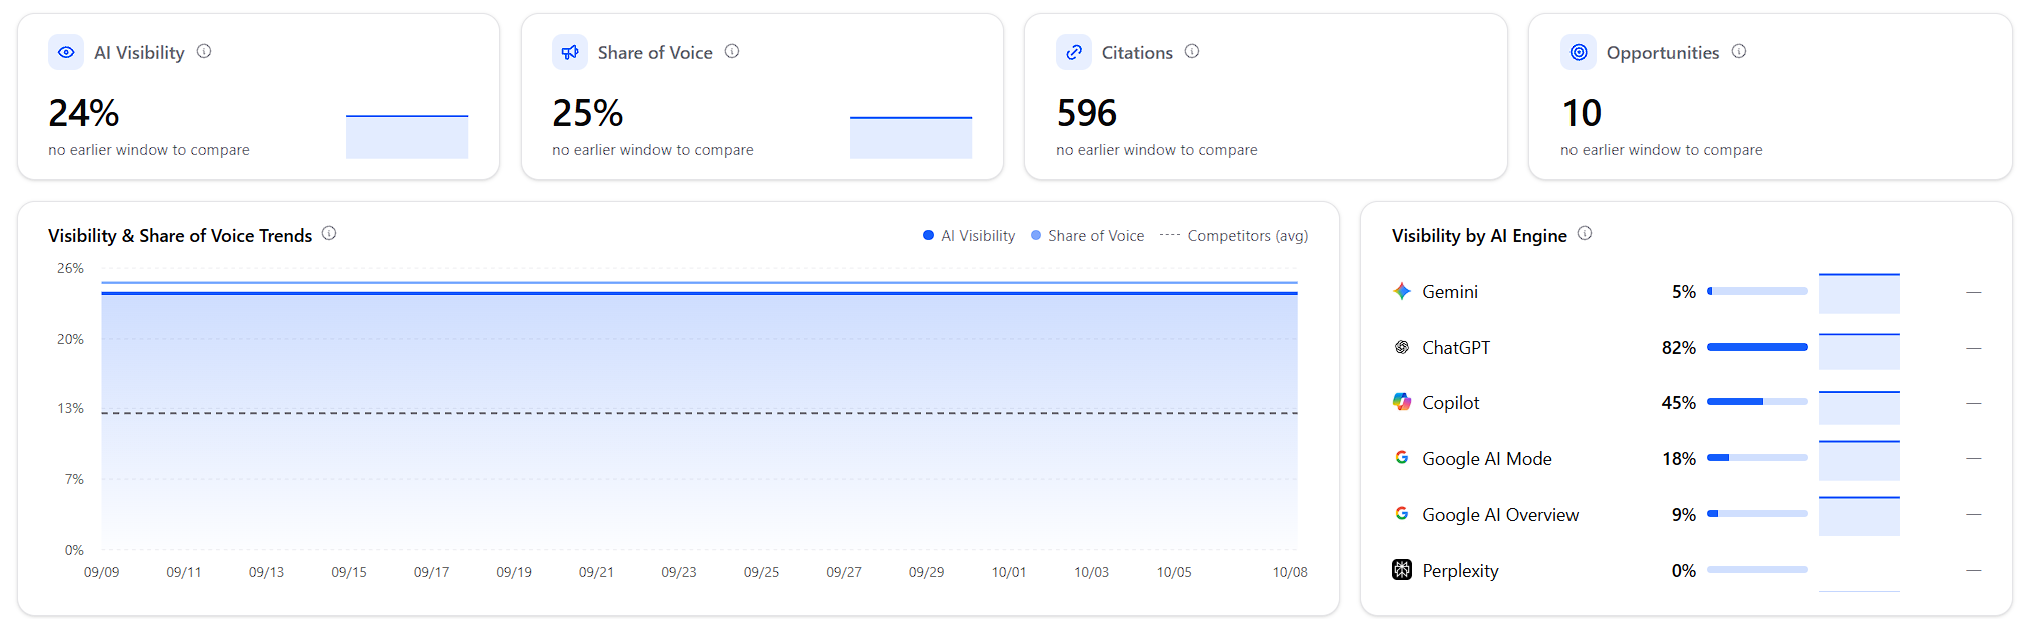2019x619 pixels.
Task: Click the Gemini trend sparkline
Action: (x=1859, y=293)
